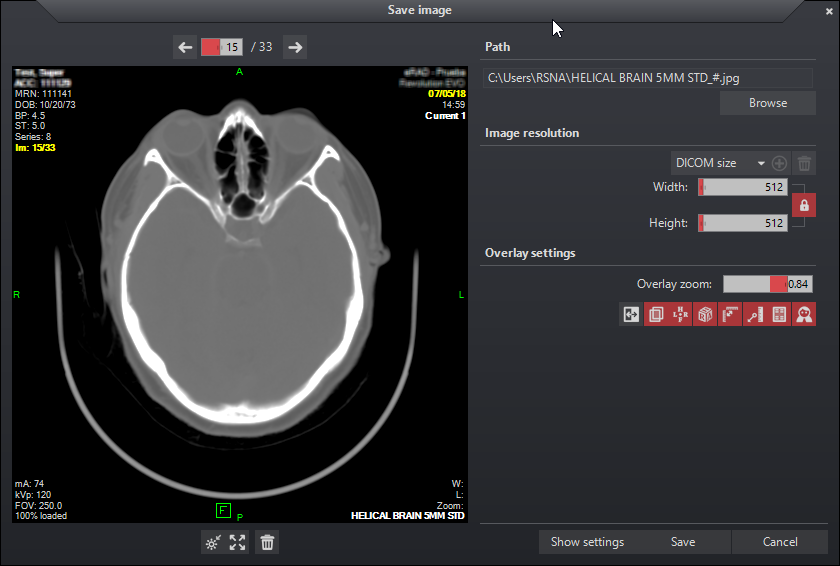Toggle the measurement ruler overlay icon
Viewport: 840px width, 566px height.
[x=754, y=314]
